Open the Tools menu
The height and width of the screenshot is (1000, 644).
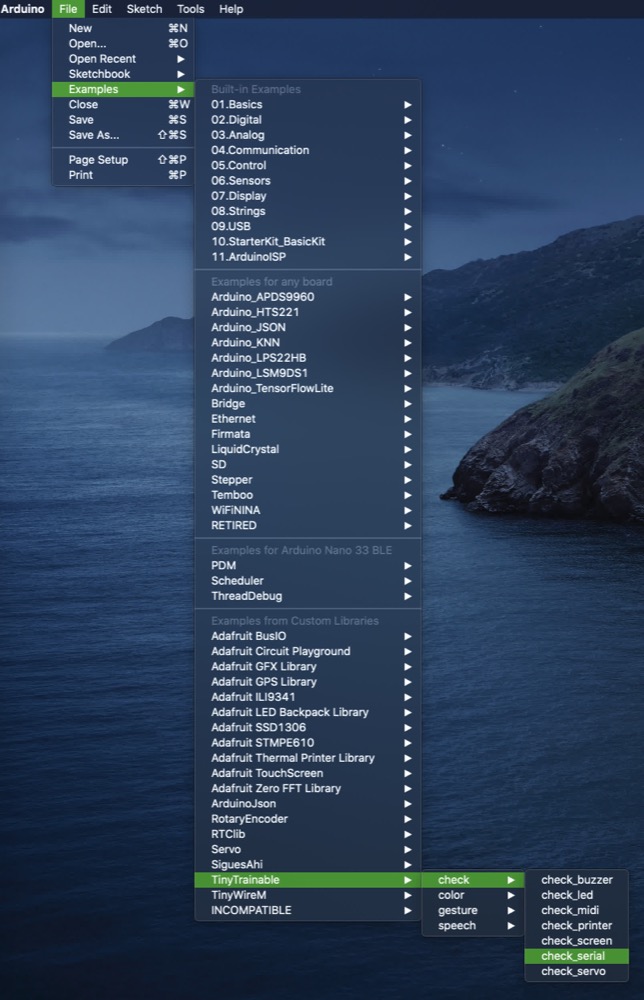tap(190, 9)
